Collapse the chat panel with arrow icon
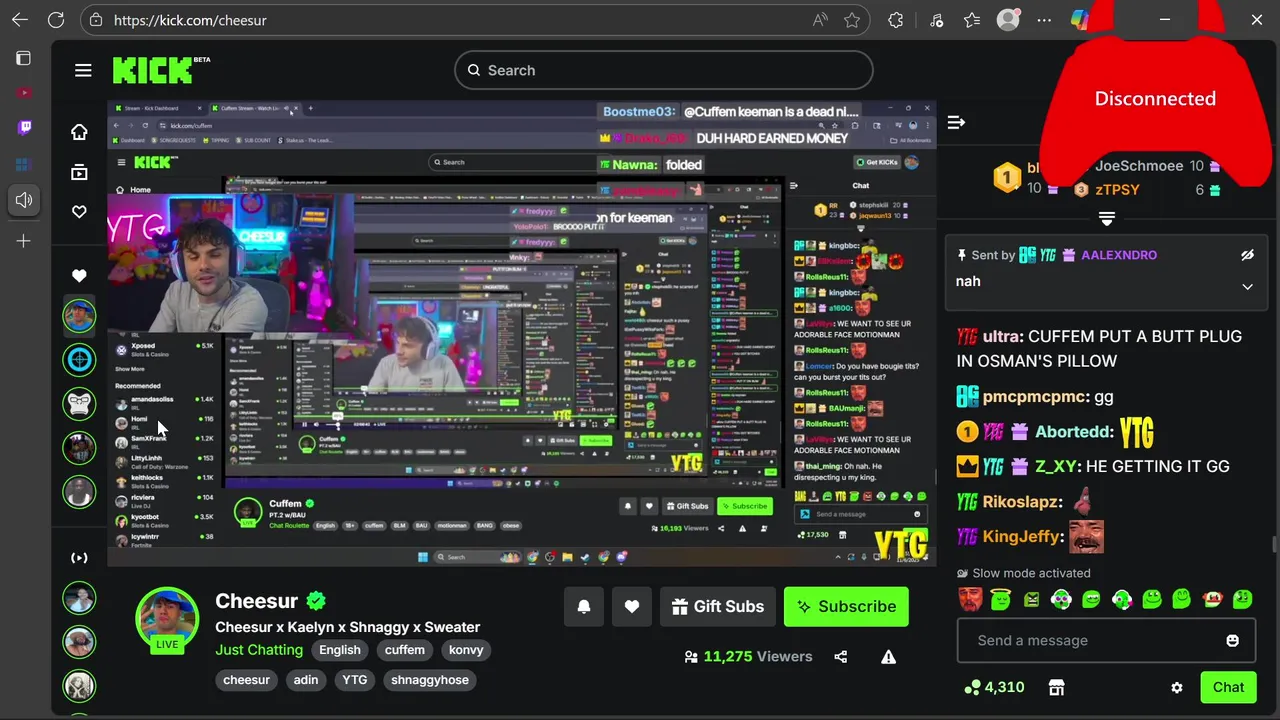The height and width of the screenshot is (720, 1280). click(x=956, y=122)
